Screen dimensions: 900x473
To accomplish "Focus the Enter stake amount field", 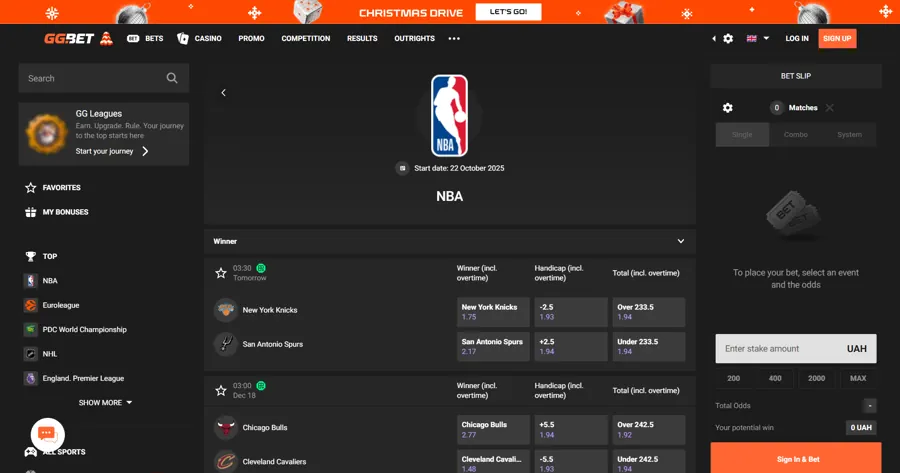I will [796, 348].
